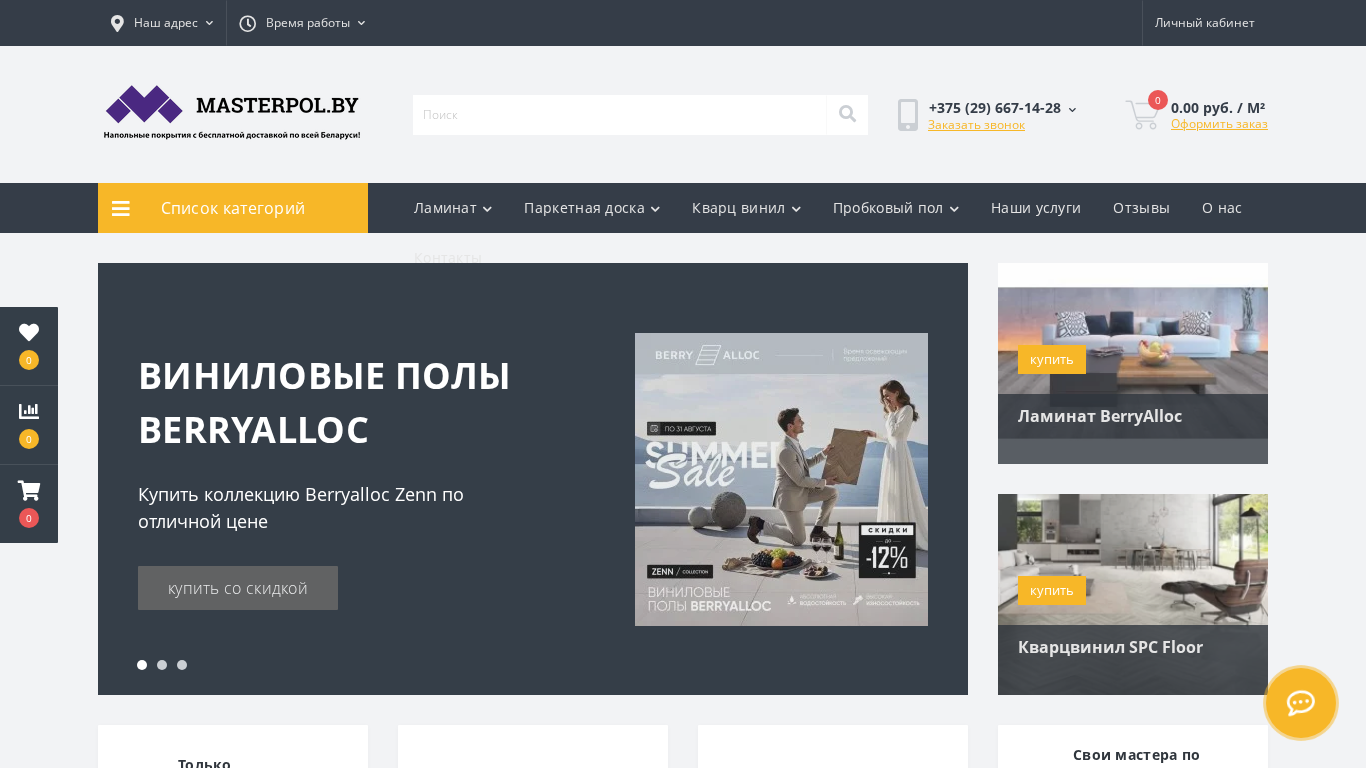The height and width of the screenshot is (768, 1366).
Task: Open the chat bubble widget
Action: coord(1301,703)
